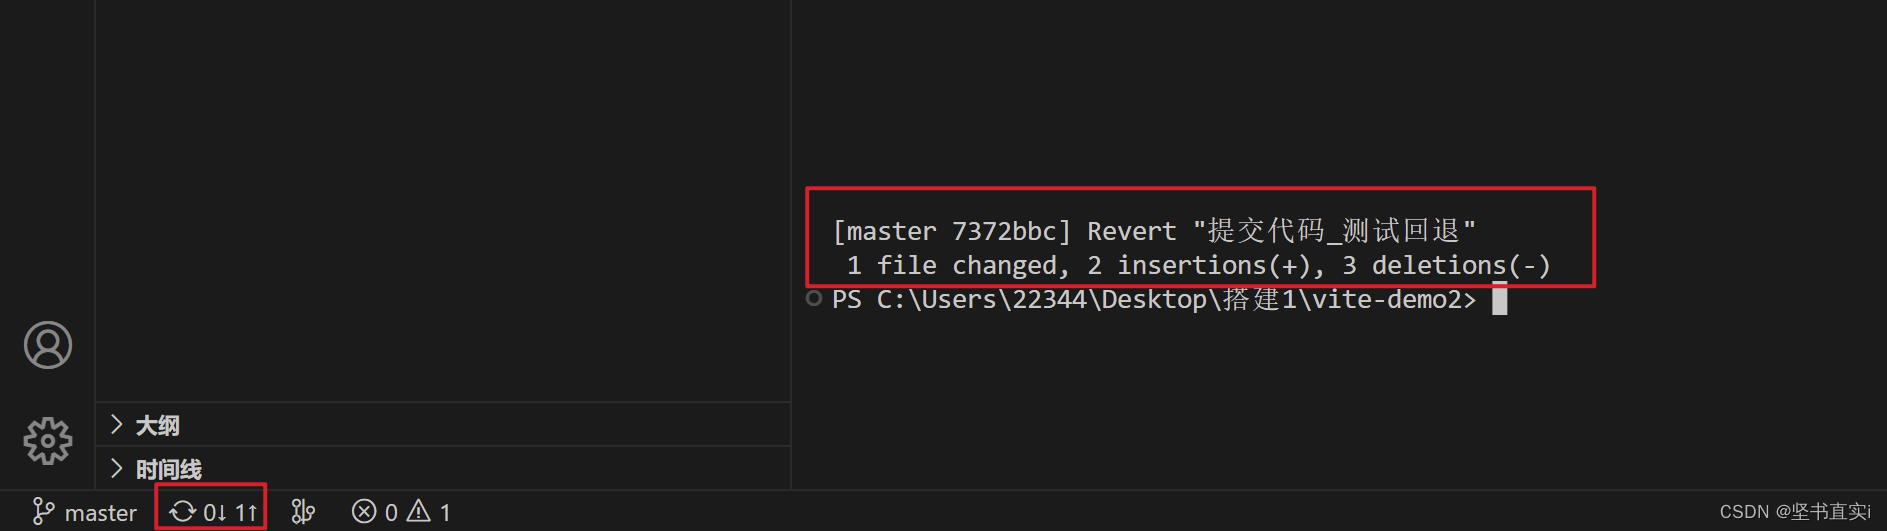Click the 0↓ 1↑ sync count text
This screenshot has height=531, width=1887.
(x=230, y=513)
